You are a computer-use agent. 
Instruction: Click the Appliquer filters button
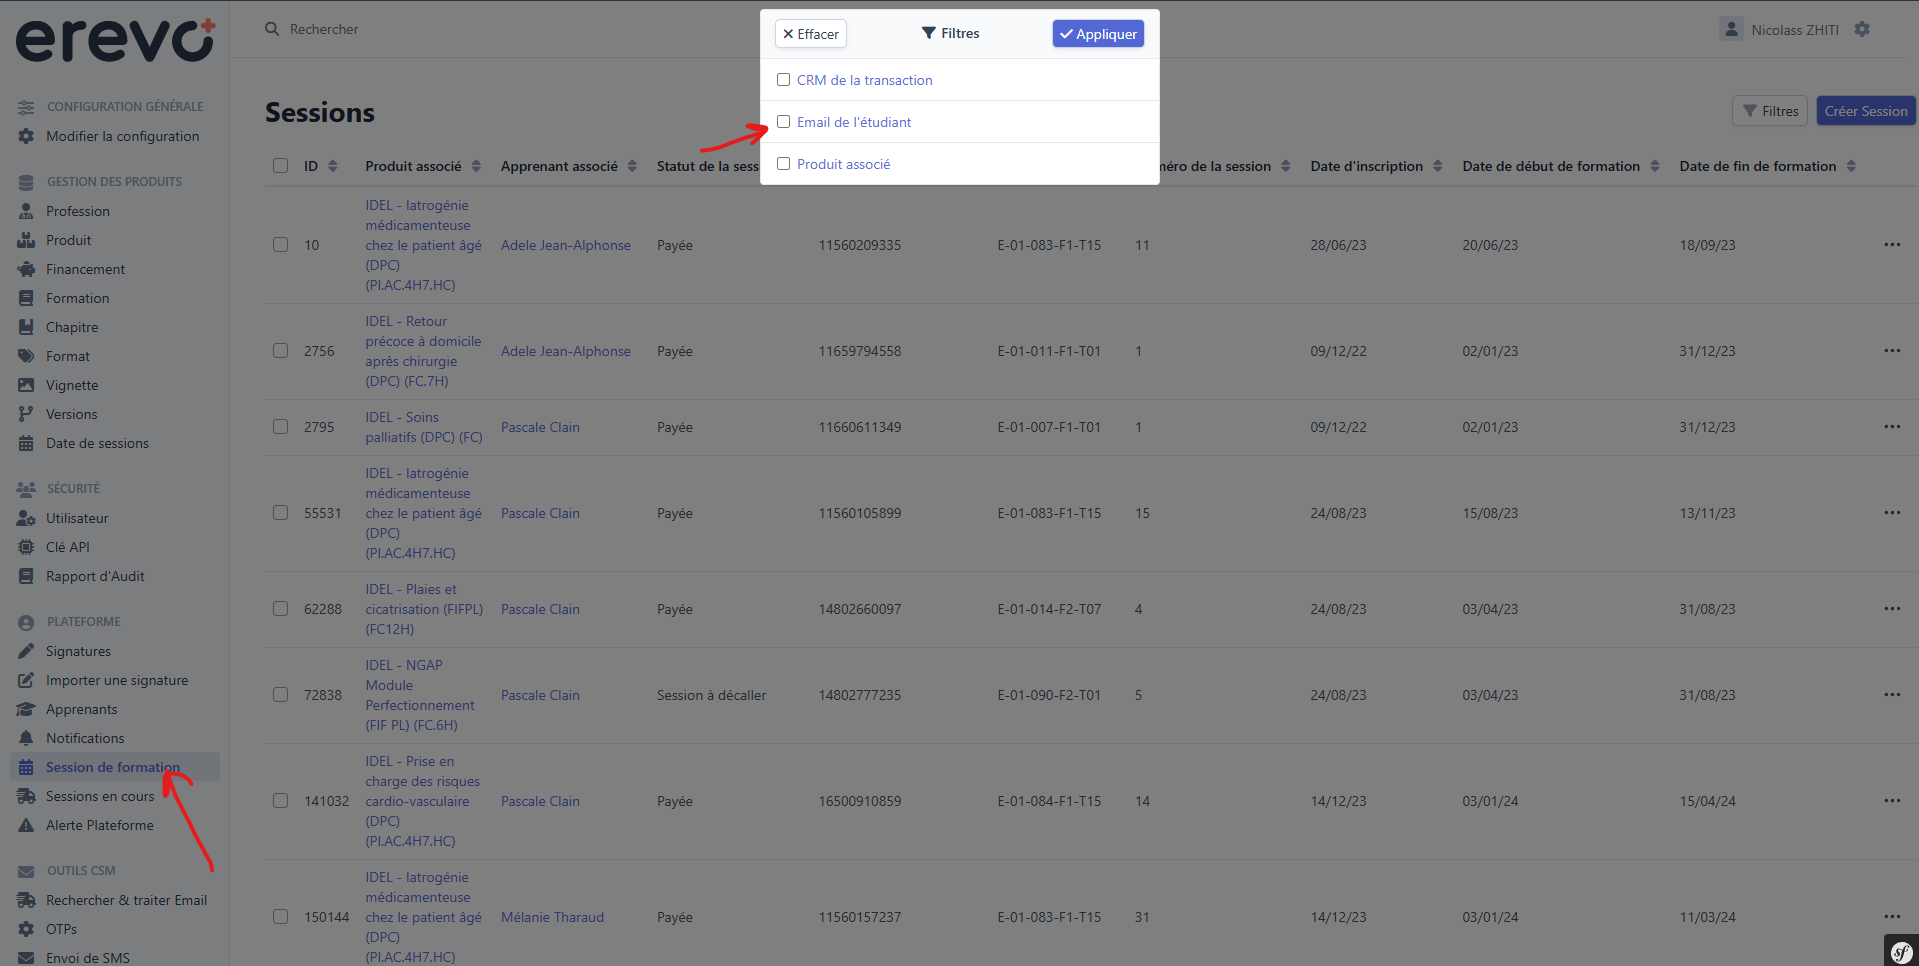coord(1098,34)
